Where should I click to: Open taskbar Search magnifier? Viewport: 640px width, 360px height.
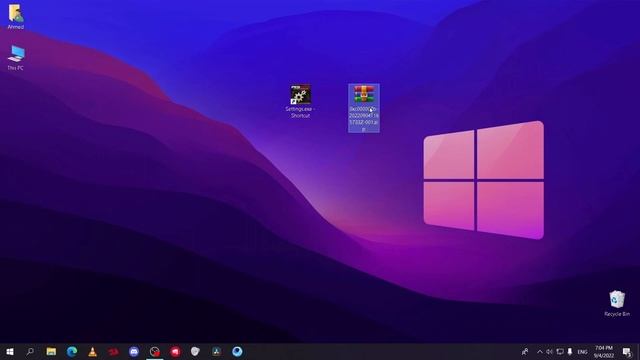click(30, 351)
